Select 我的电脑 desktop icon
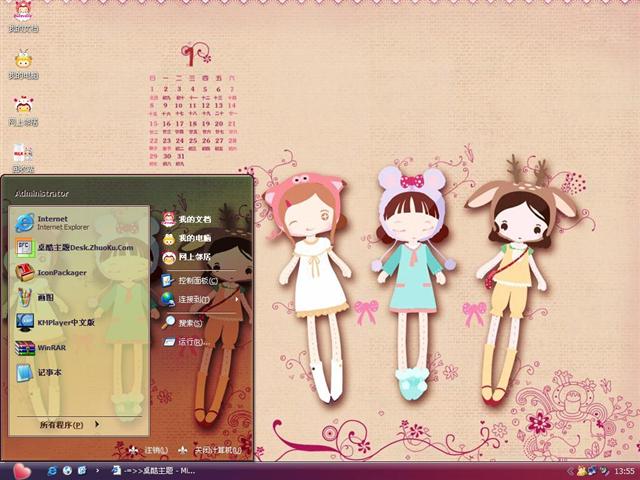 point(24,64)
